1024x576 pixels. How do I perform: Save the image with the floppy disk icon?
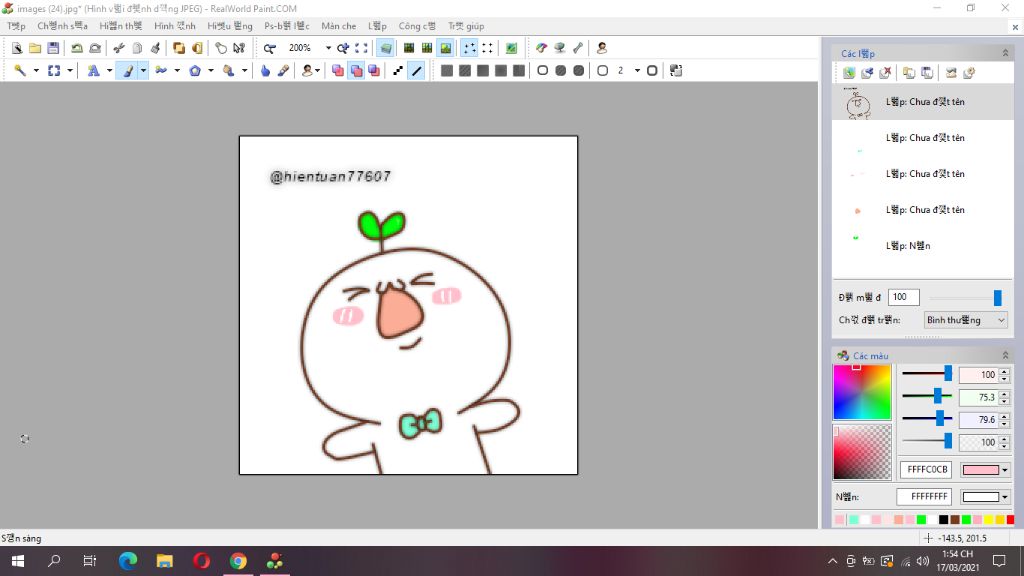[x=54, y=48]
